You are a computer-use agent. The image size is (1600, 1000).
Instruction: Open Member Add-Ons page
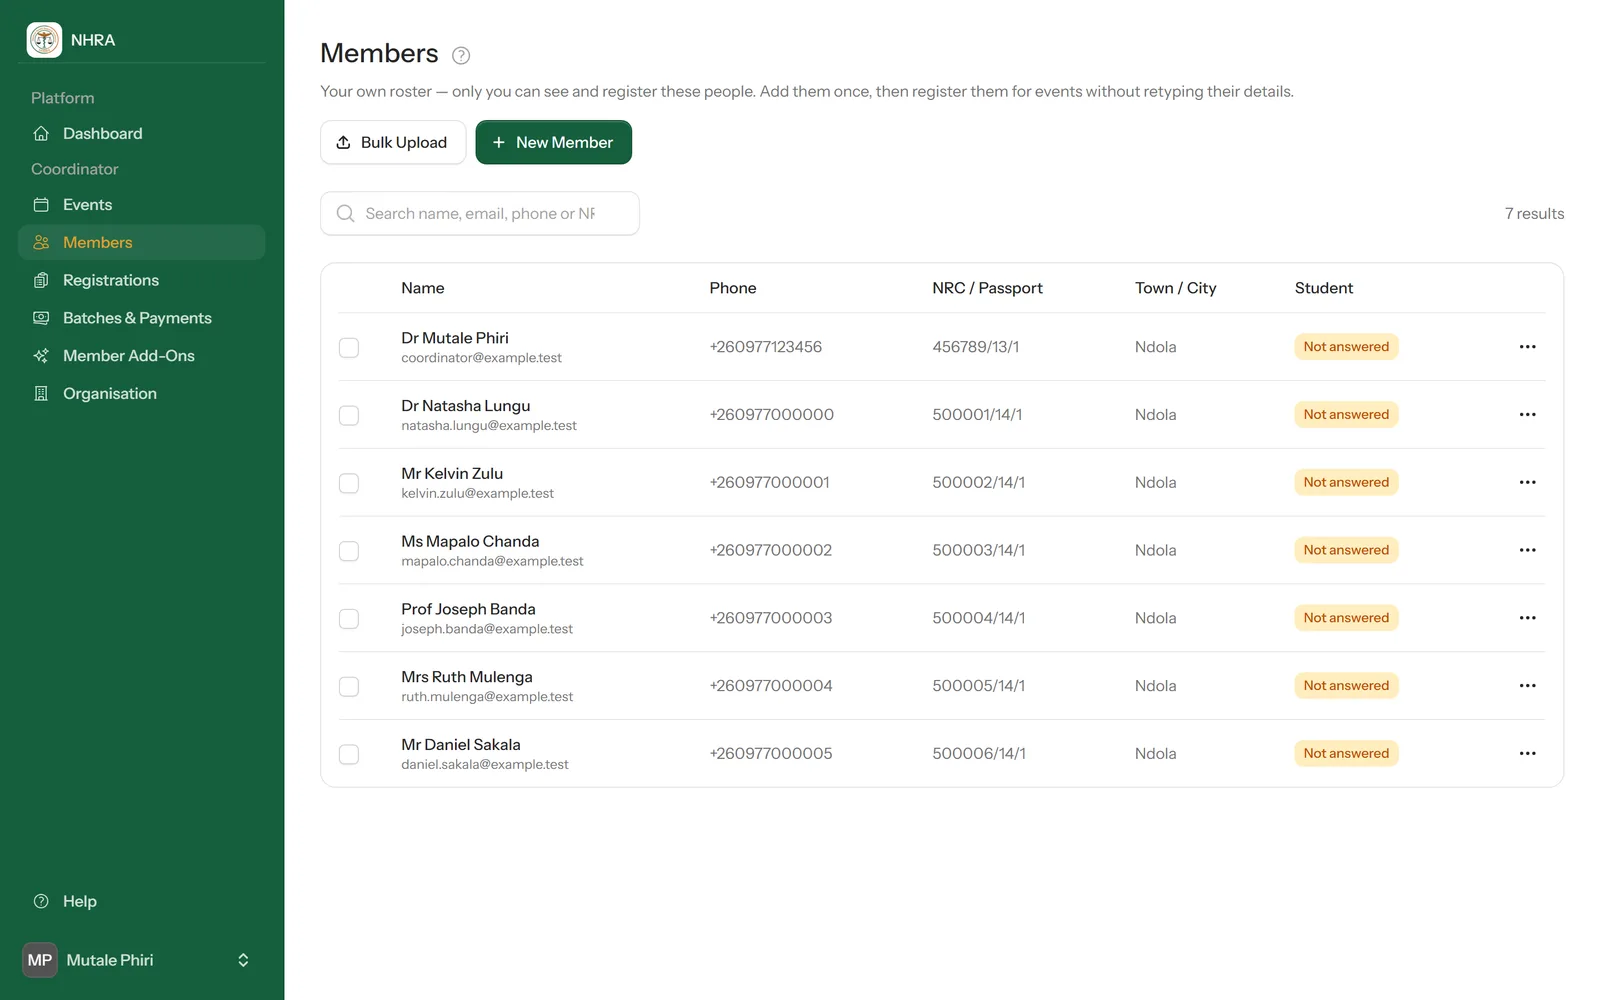tap(141, 356)
